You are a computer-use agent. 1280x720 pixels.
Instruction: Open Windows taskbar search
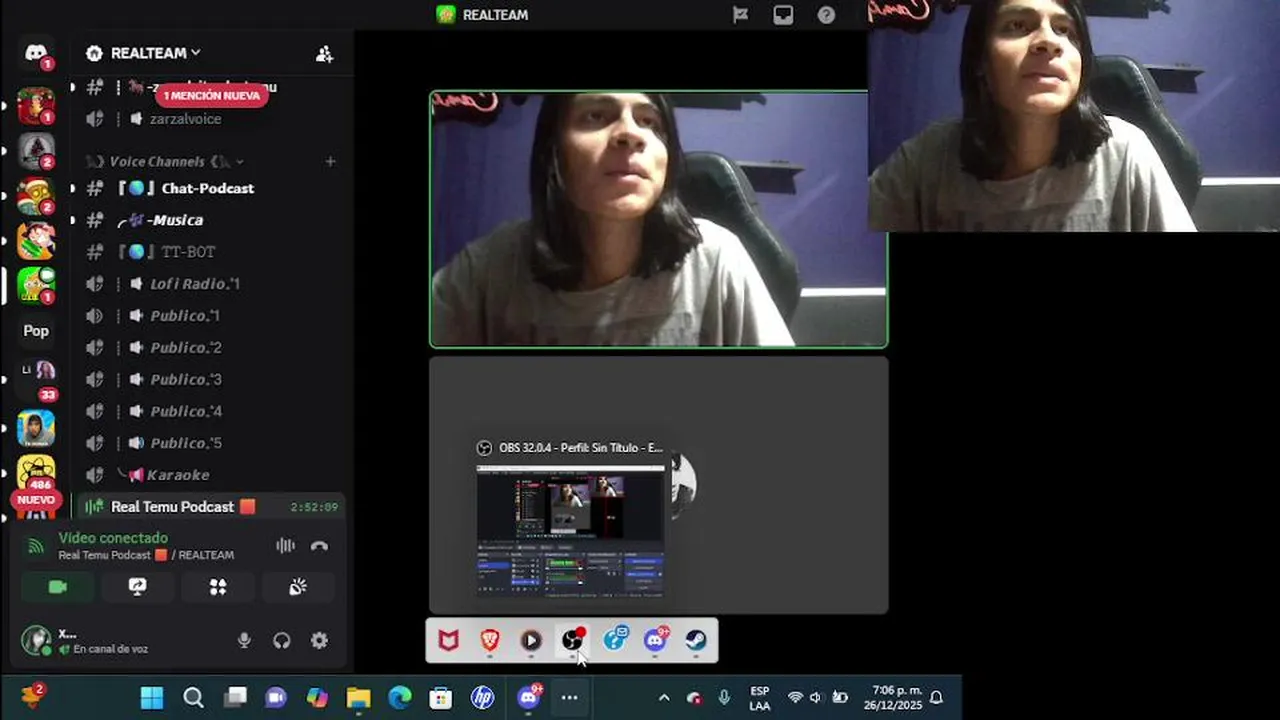coord(193,698)
